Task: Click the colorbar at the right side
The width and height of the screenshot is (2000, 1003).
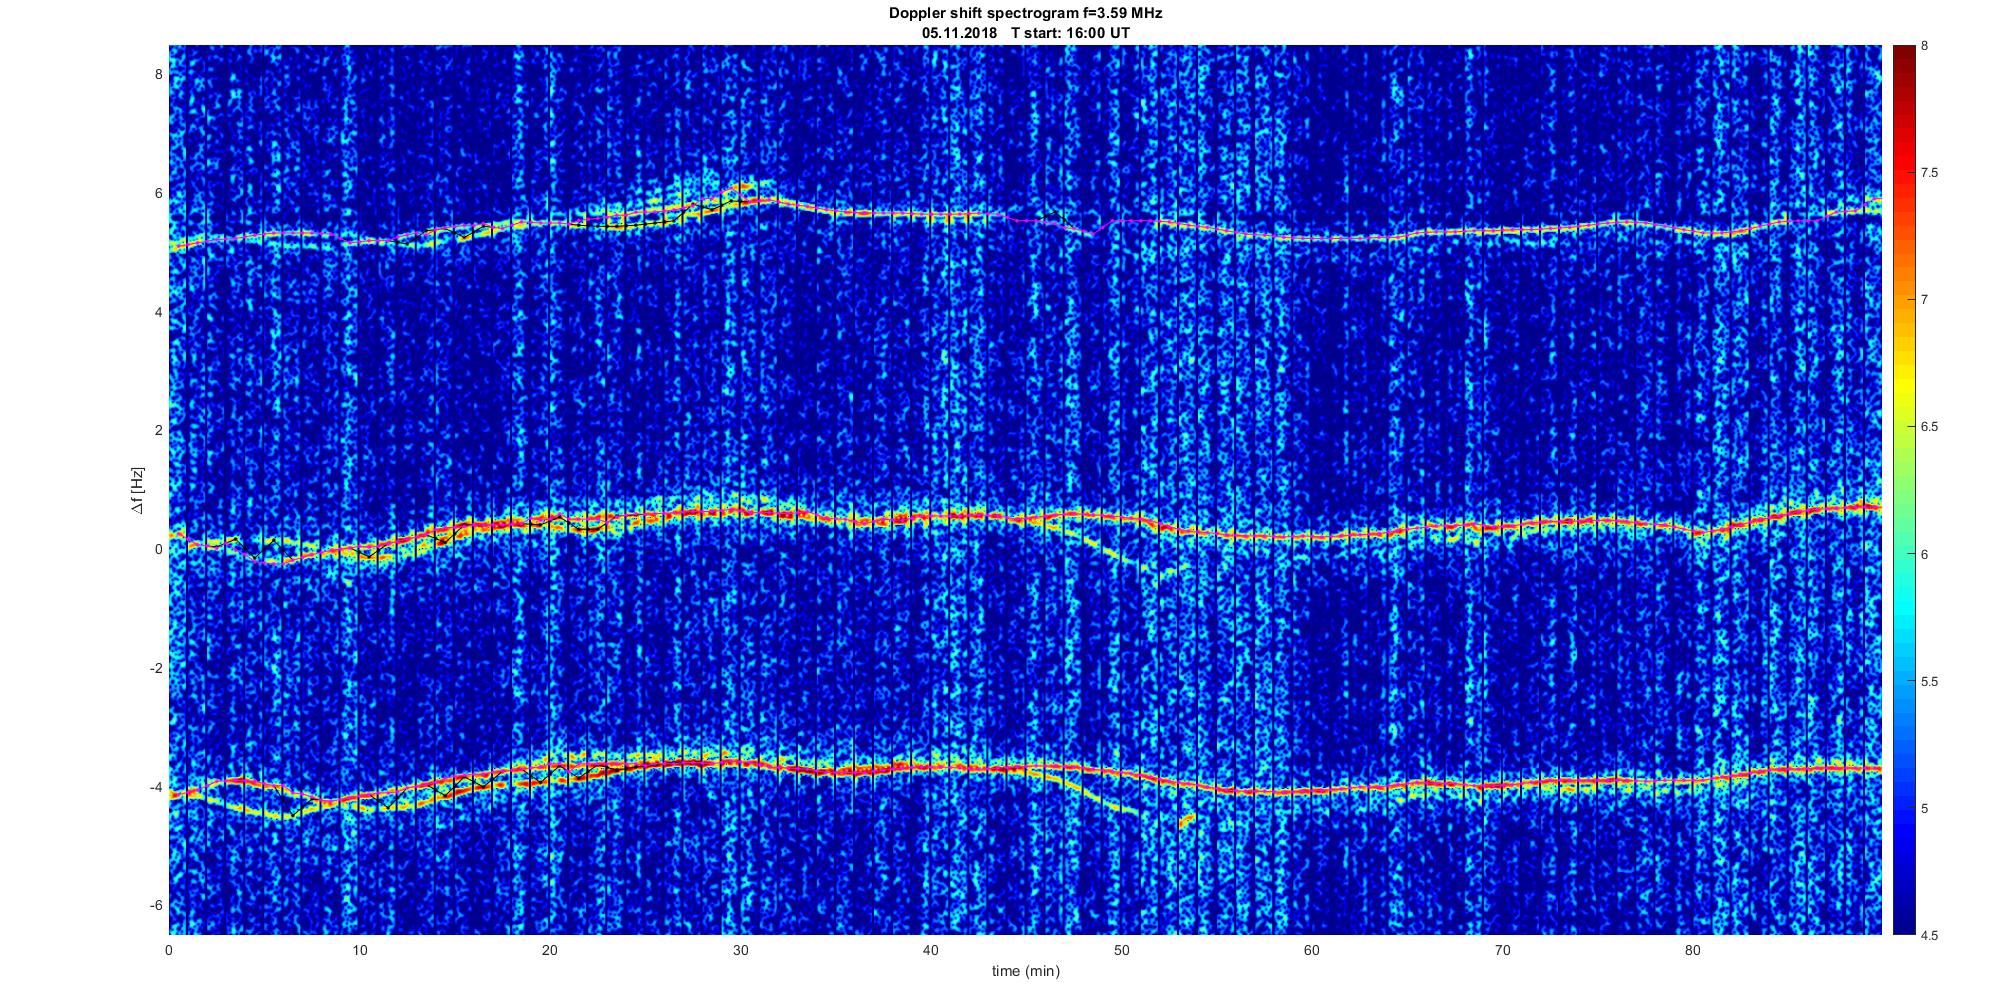Action: point(1903,490)
